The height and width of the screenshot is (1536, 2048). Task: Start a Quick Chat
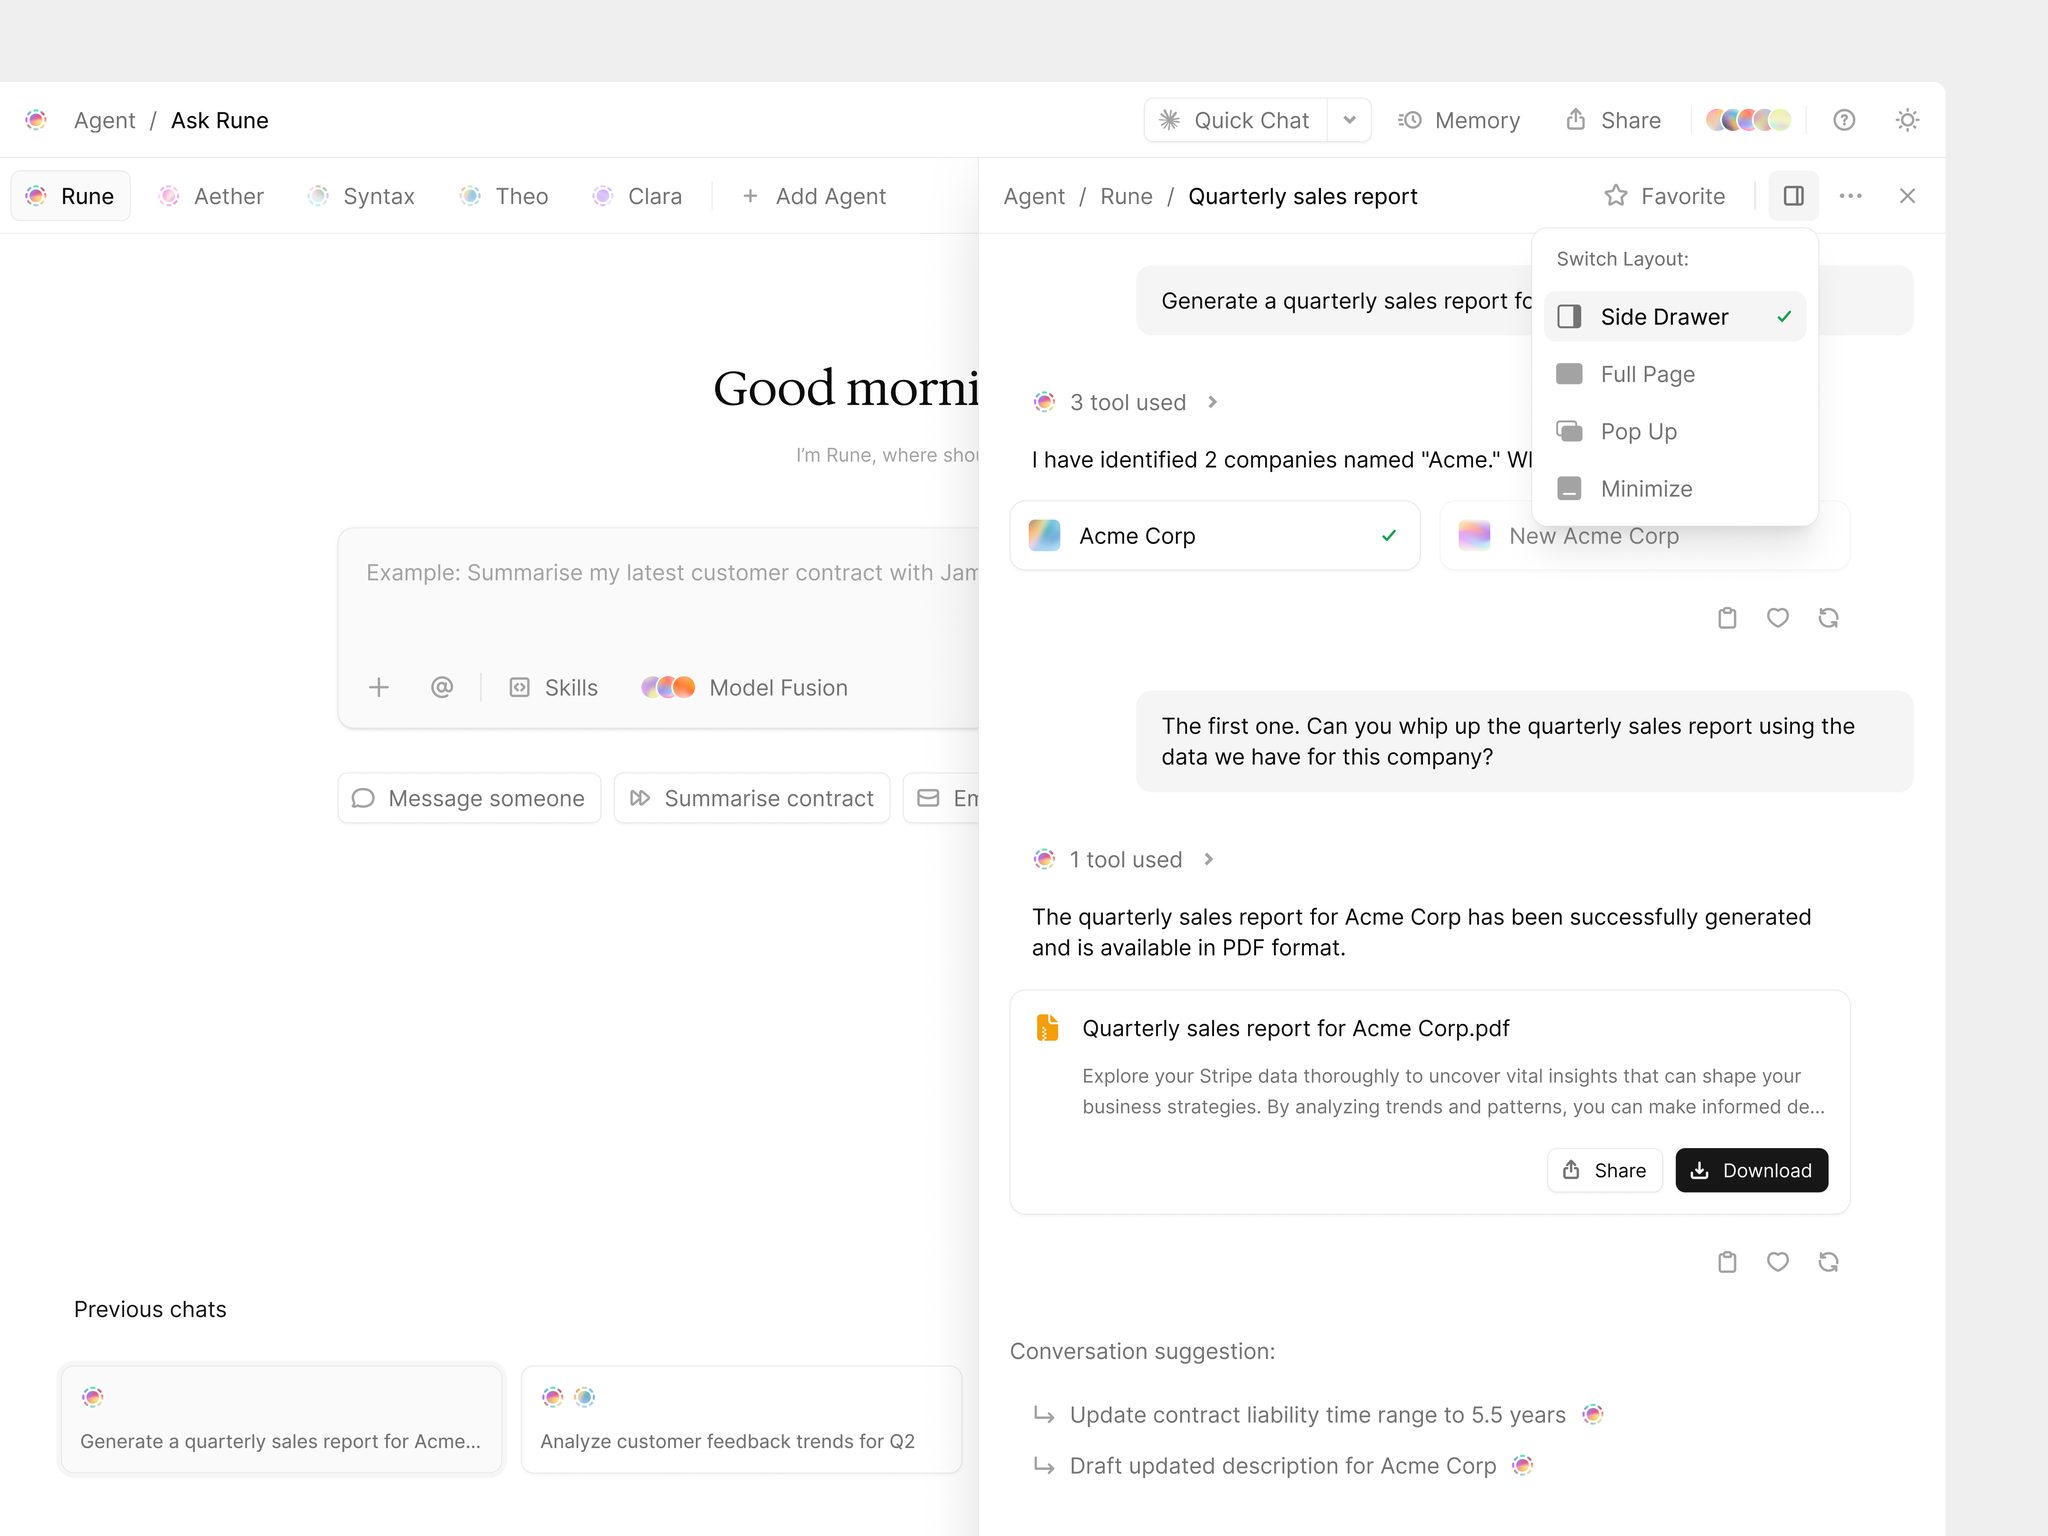click(1236, 120)
